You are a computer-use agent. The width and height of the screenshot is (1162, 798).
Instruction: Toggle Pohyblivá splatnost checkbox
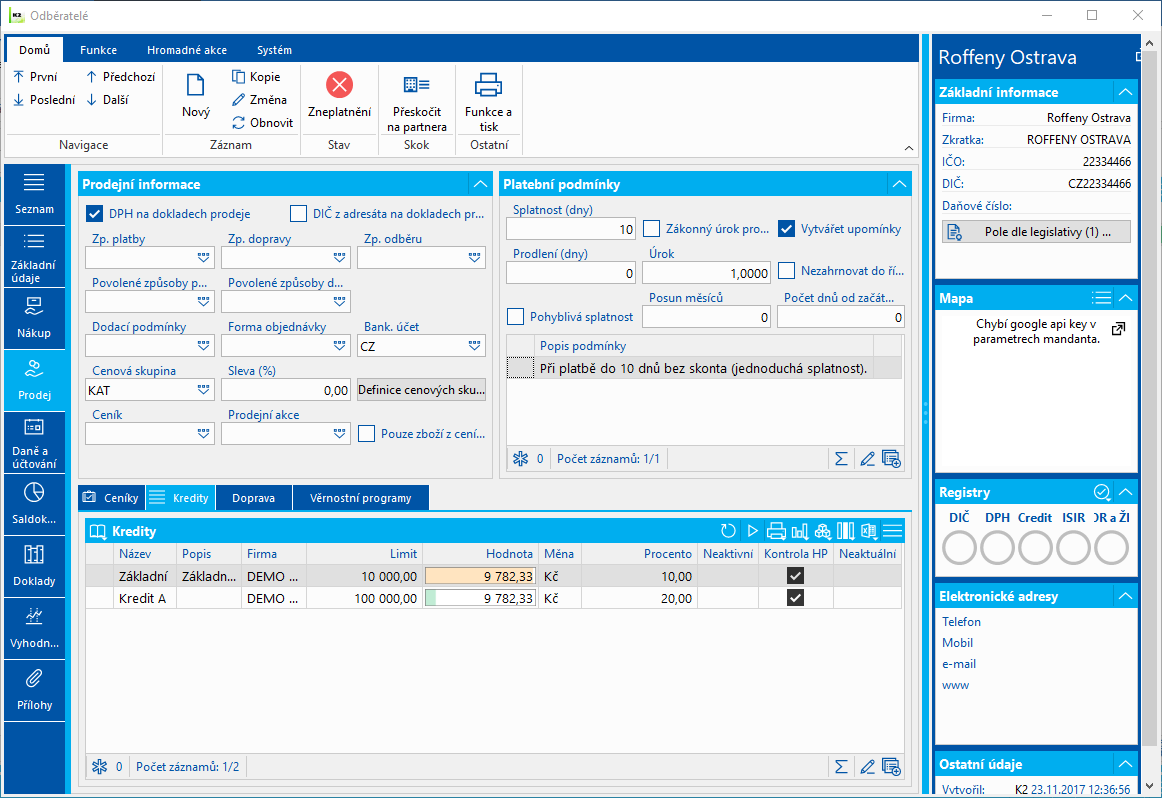click(x=515, y=316)
